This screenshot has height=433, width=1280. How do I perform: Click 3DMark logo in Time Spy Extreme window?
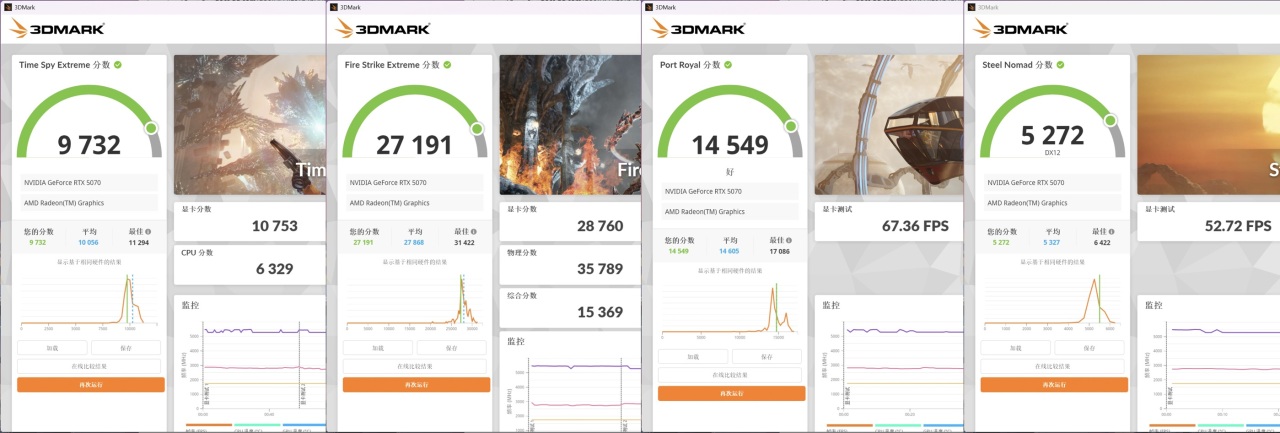click(x=57, y=29)
